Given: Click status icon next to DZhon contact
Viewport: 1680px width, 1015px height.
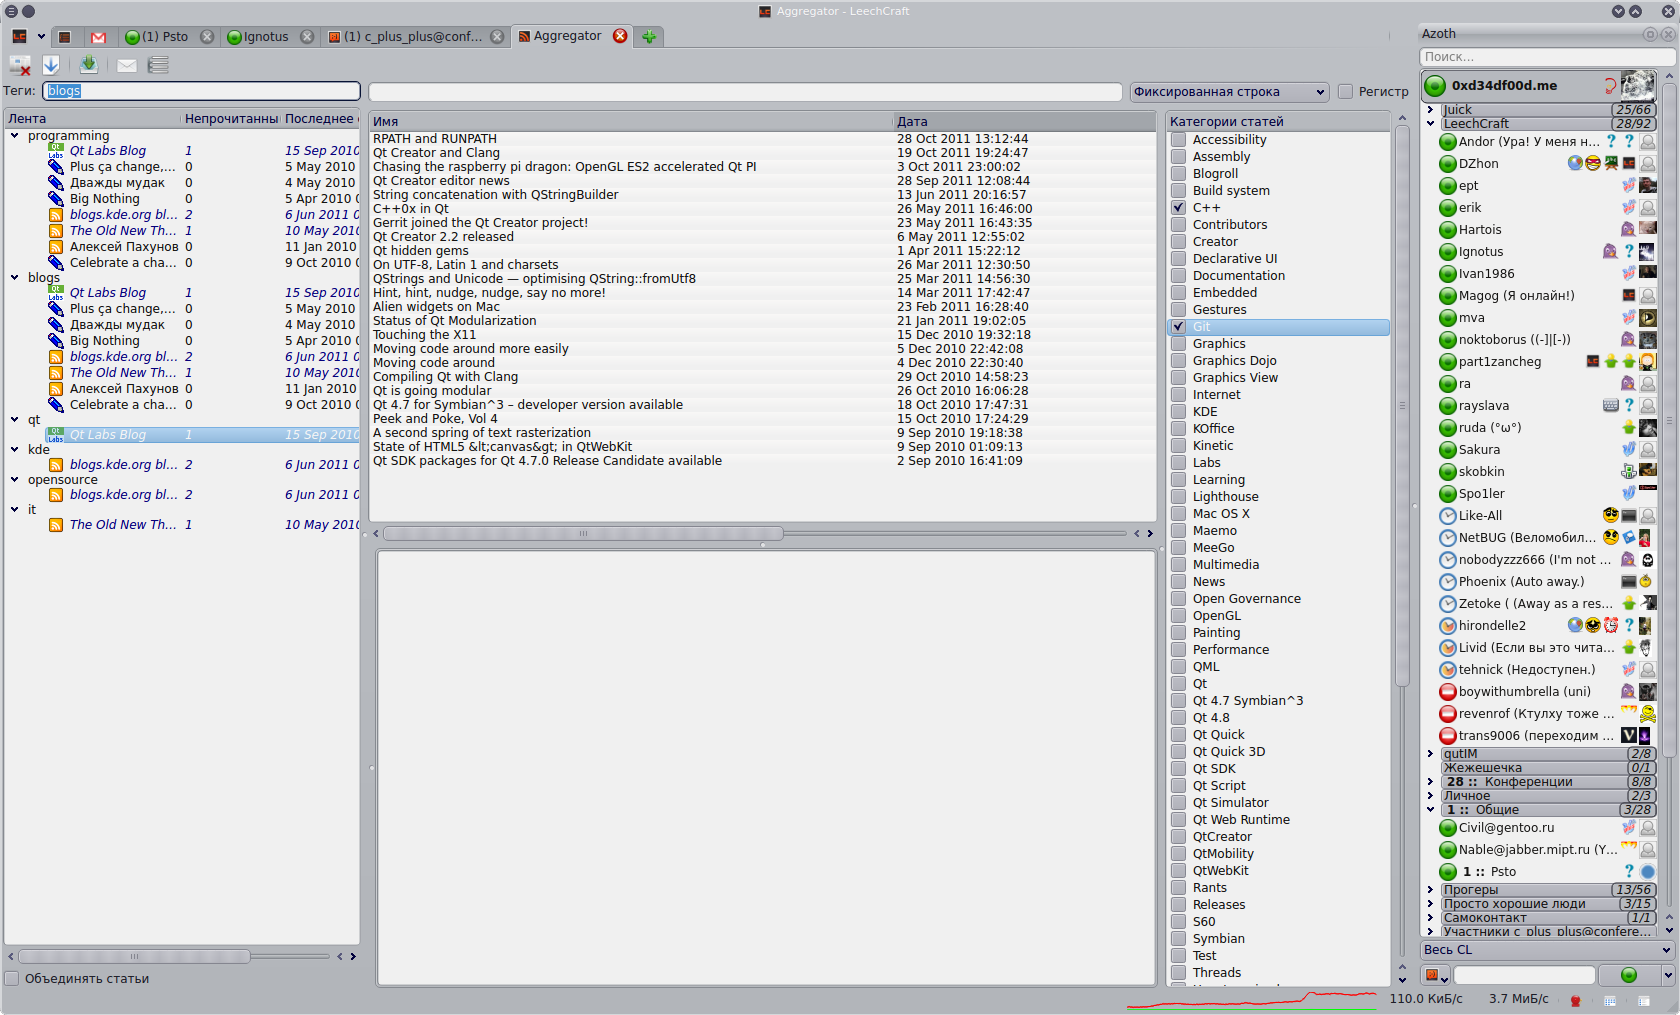Looking at the screenshot, I should [1447, 164].
